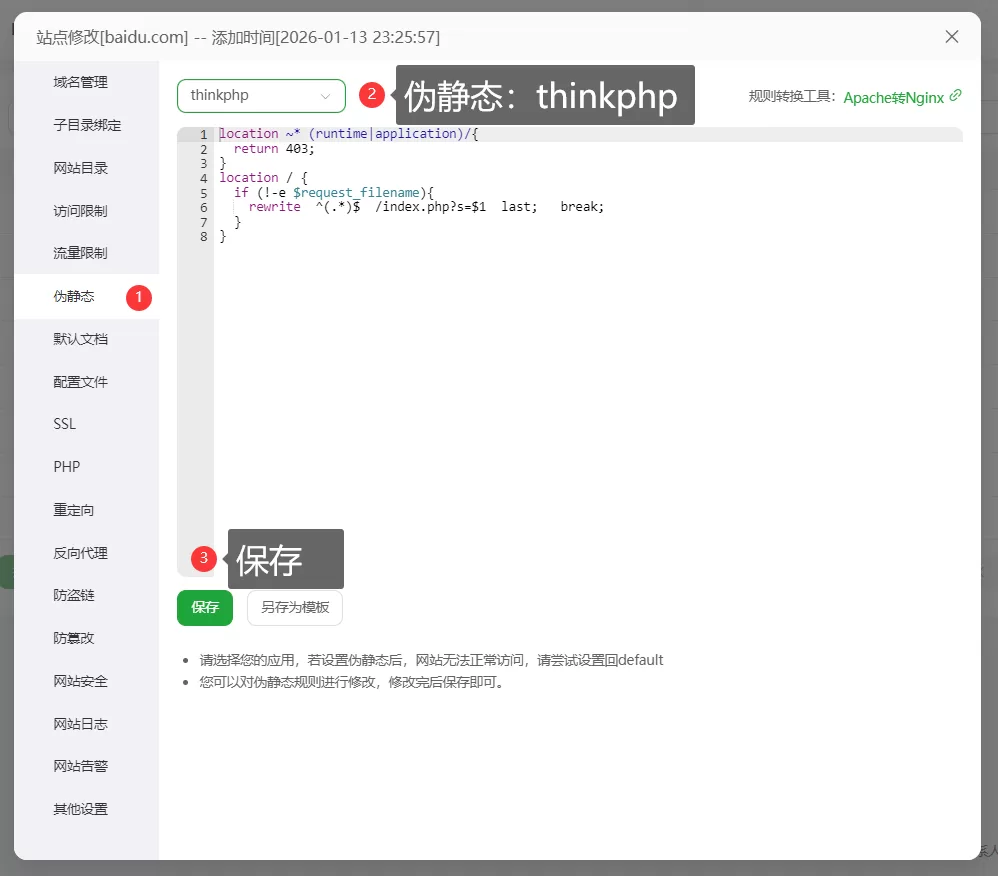
Task: Click the 保存 save button
Action: point(204,607)
